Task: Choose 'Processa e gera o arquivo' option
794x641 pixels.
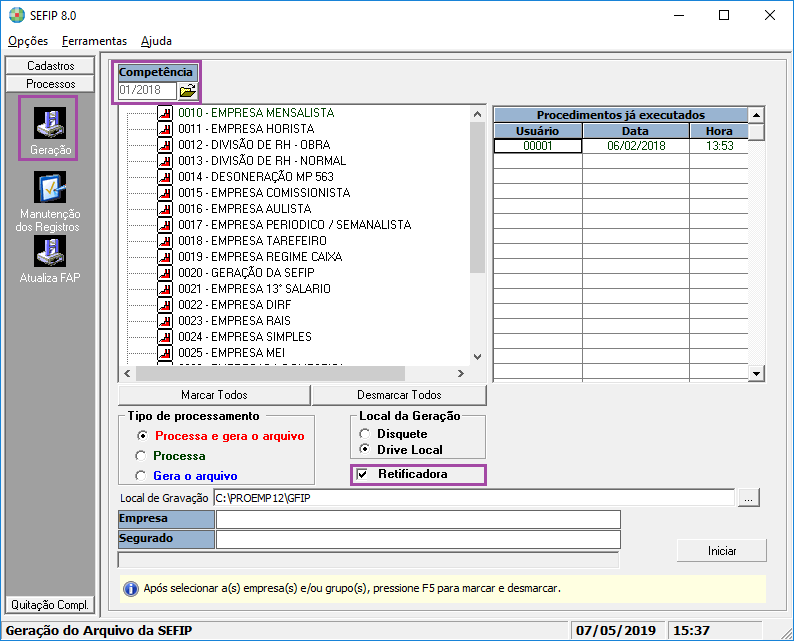Action: [x=142, y=435]
